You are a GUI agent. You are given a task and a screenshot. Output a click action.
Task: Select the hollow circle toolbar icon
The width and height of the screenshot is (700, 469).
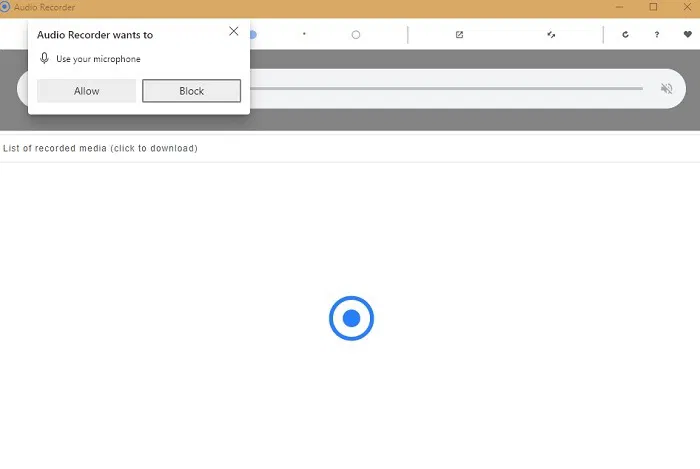point(356,34)
